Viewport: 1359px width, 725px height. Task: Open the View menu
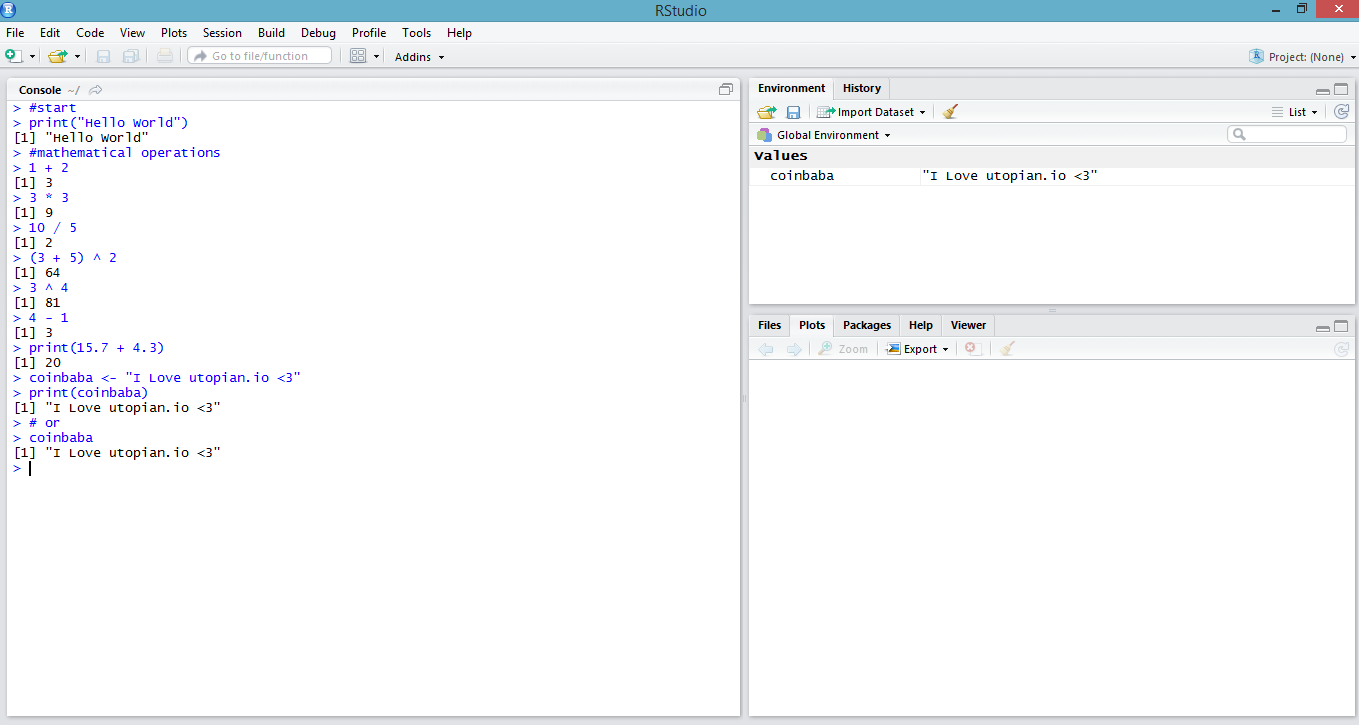click(132, 33)
